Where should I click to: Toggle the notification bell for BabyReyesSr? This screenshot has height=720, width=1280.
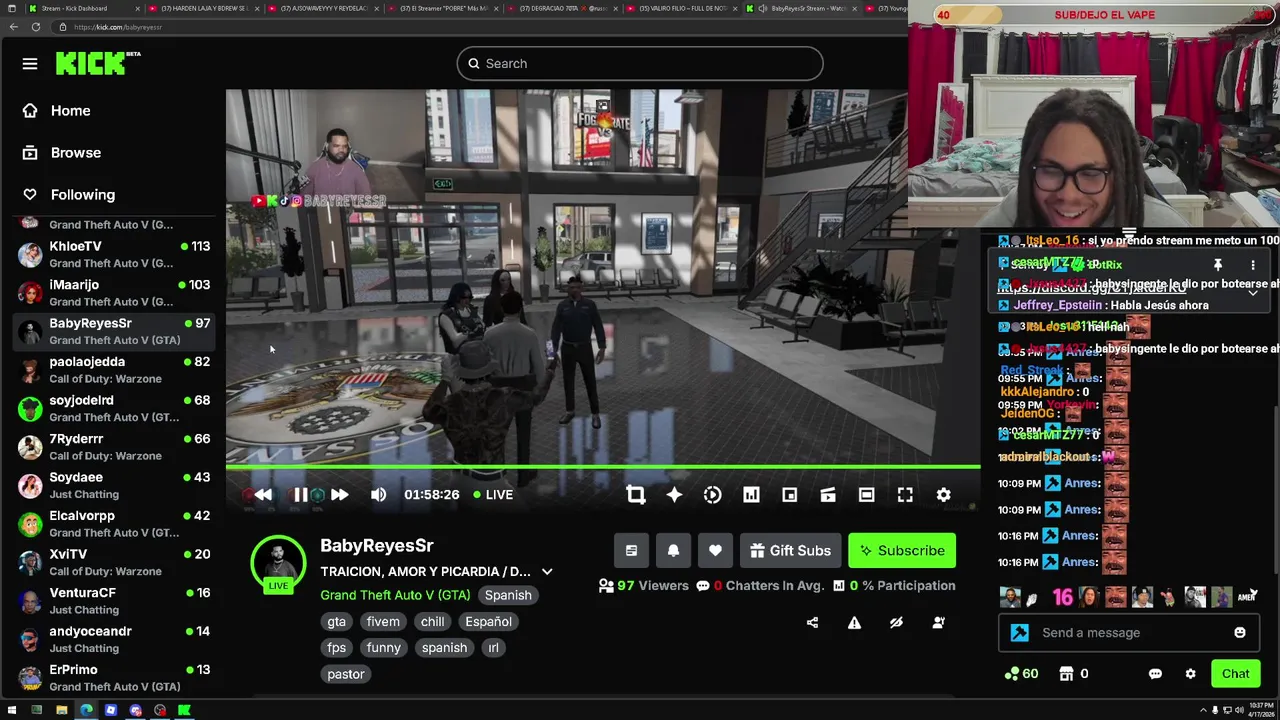pos(673,551)
